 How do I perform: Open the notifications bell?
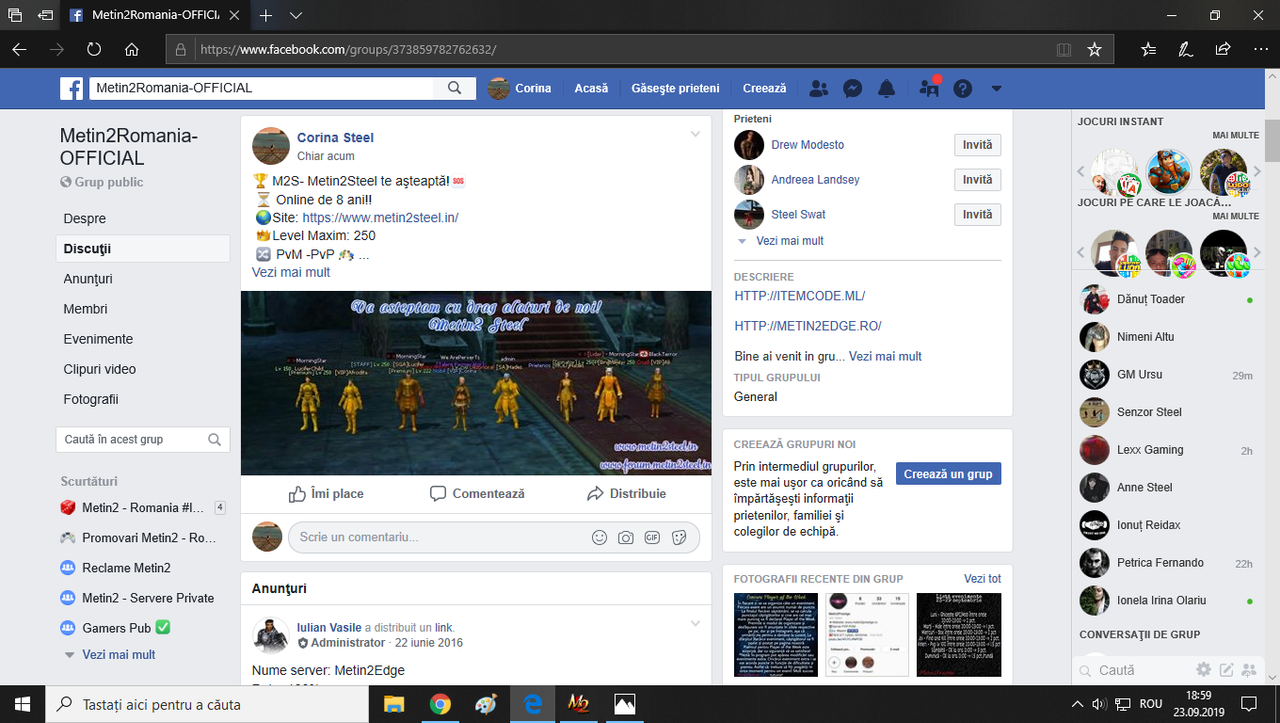click(886, 88)
